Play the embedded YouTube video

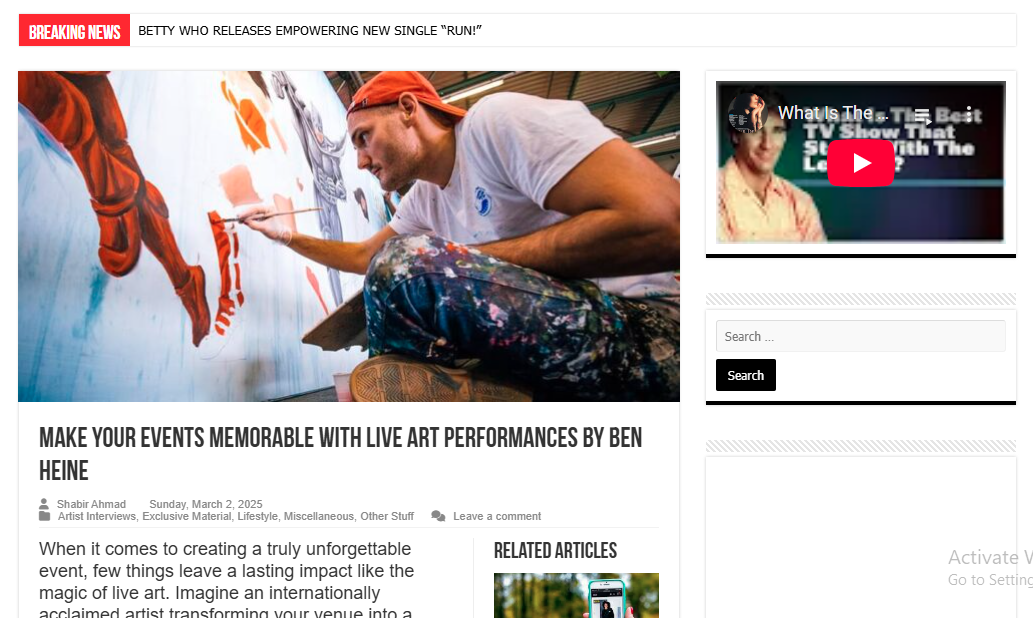click(x=860, y=163)
